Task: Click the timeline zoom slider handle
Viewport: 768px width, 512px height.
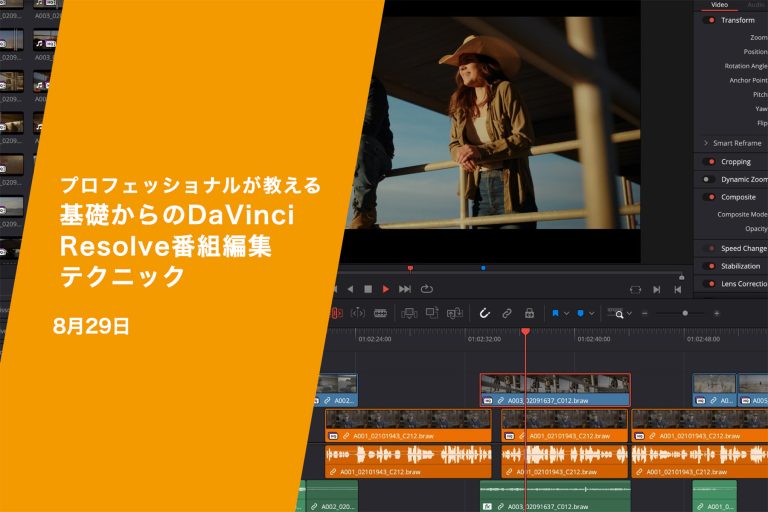Action: pos(685,313)
